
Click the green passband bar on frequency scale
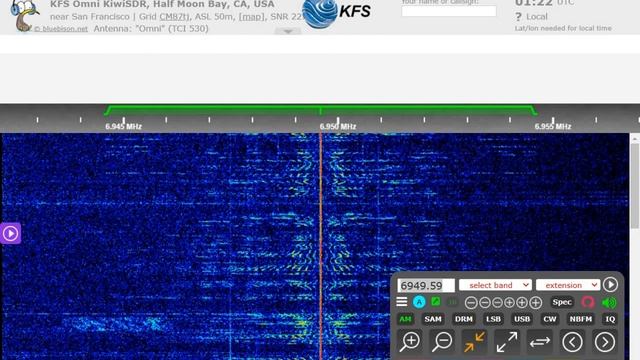pyautogui.click(x=320, y=109)
